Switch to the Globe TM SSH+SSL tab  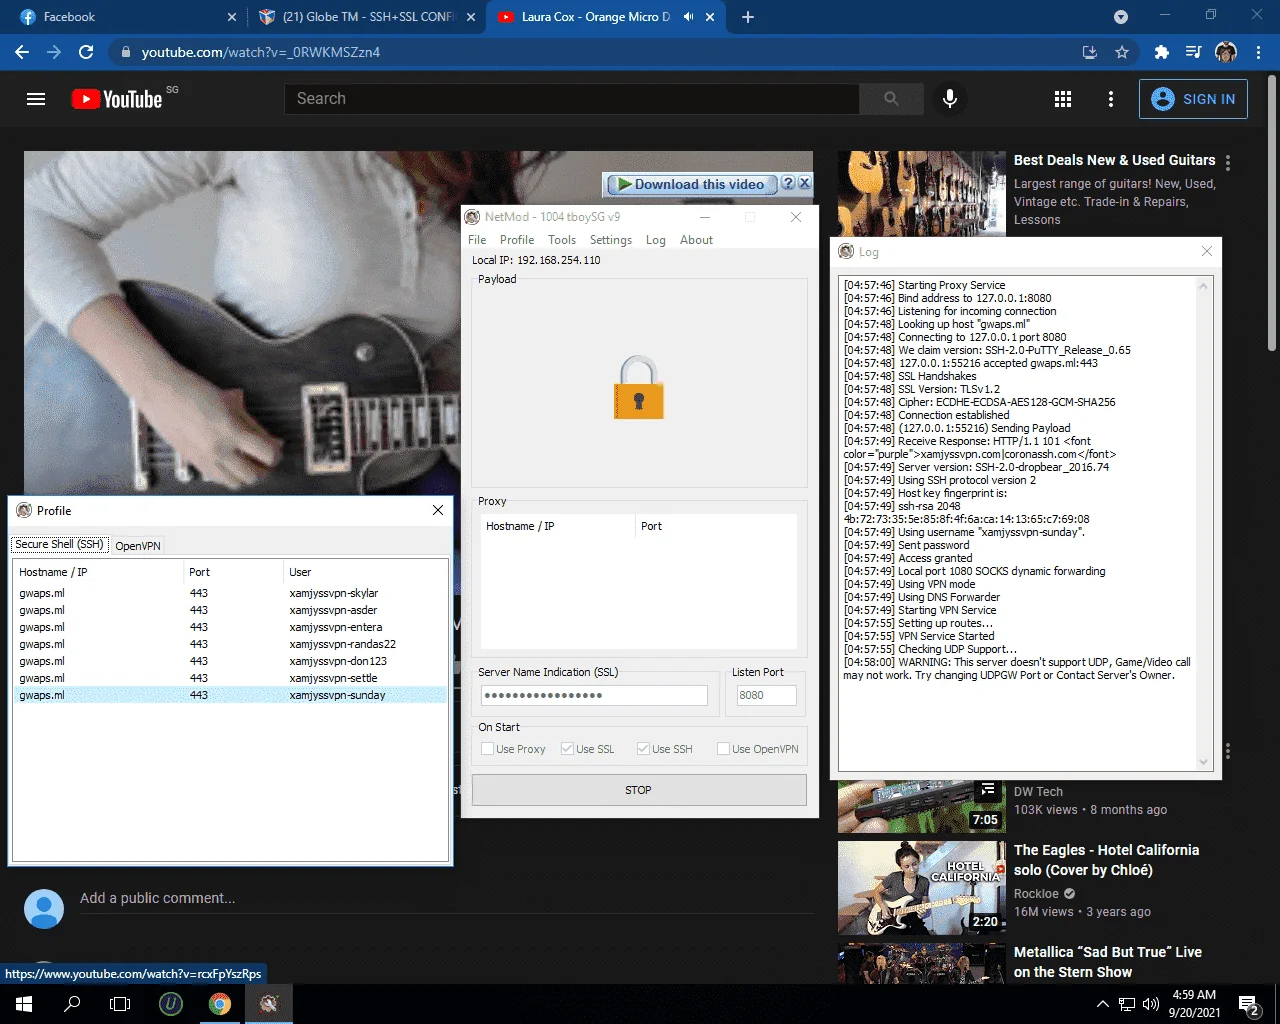[365, 17]
